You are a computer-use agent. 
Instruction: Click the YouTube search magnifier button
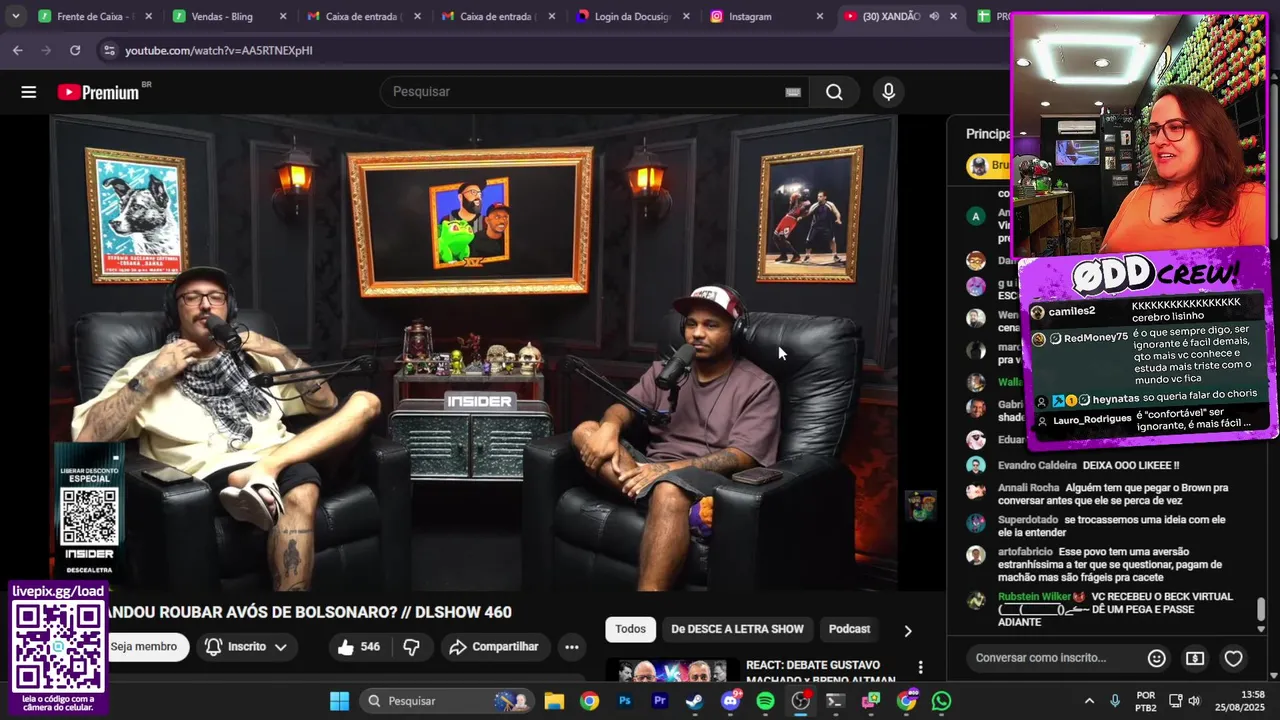pos(834,92)
